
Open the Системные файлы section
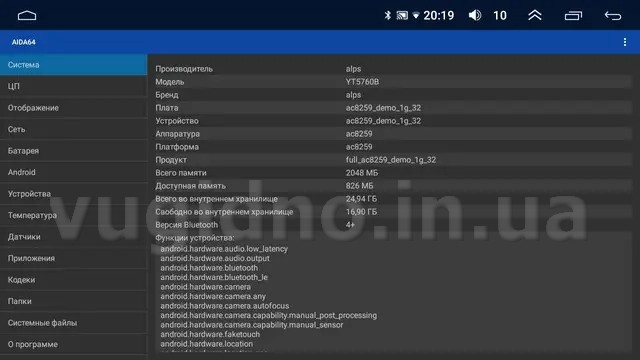click(x=73, y=323)
